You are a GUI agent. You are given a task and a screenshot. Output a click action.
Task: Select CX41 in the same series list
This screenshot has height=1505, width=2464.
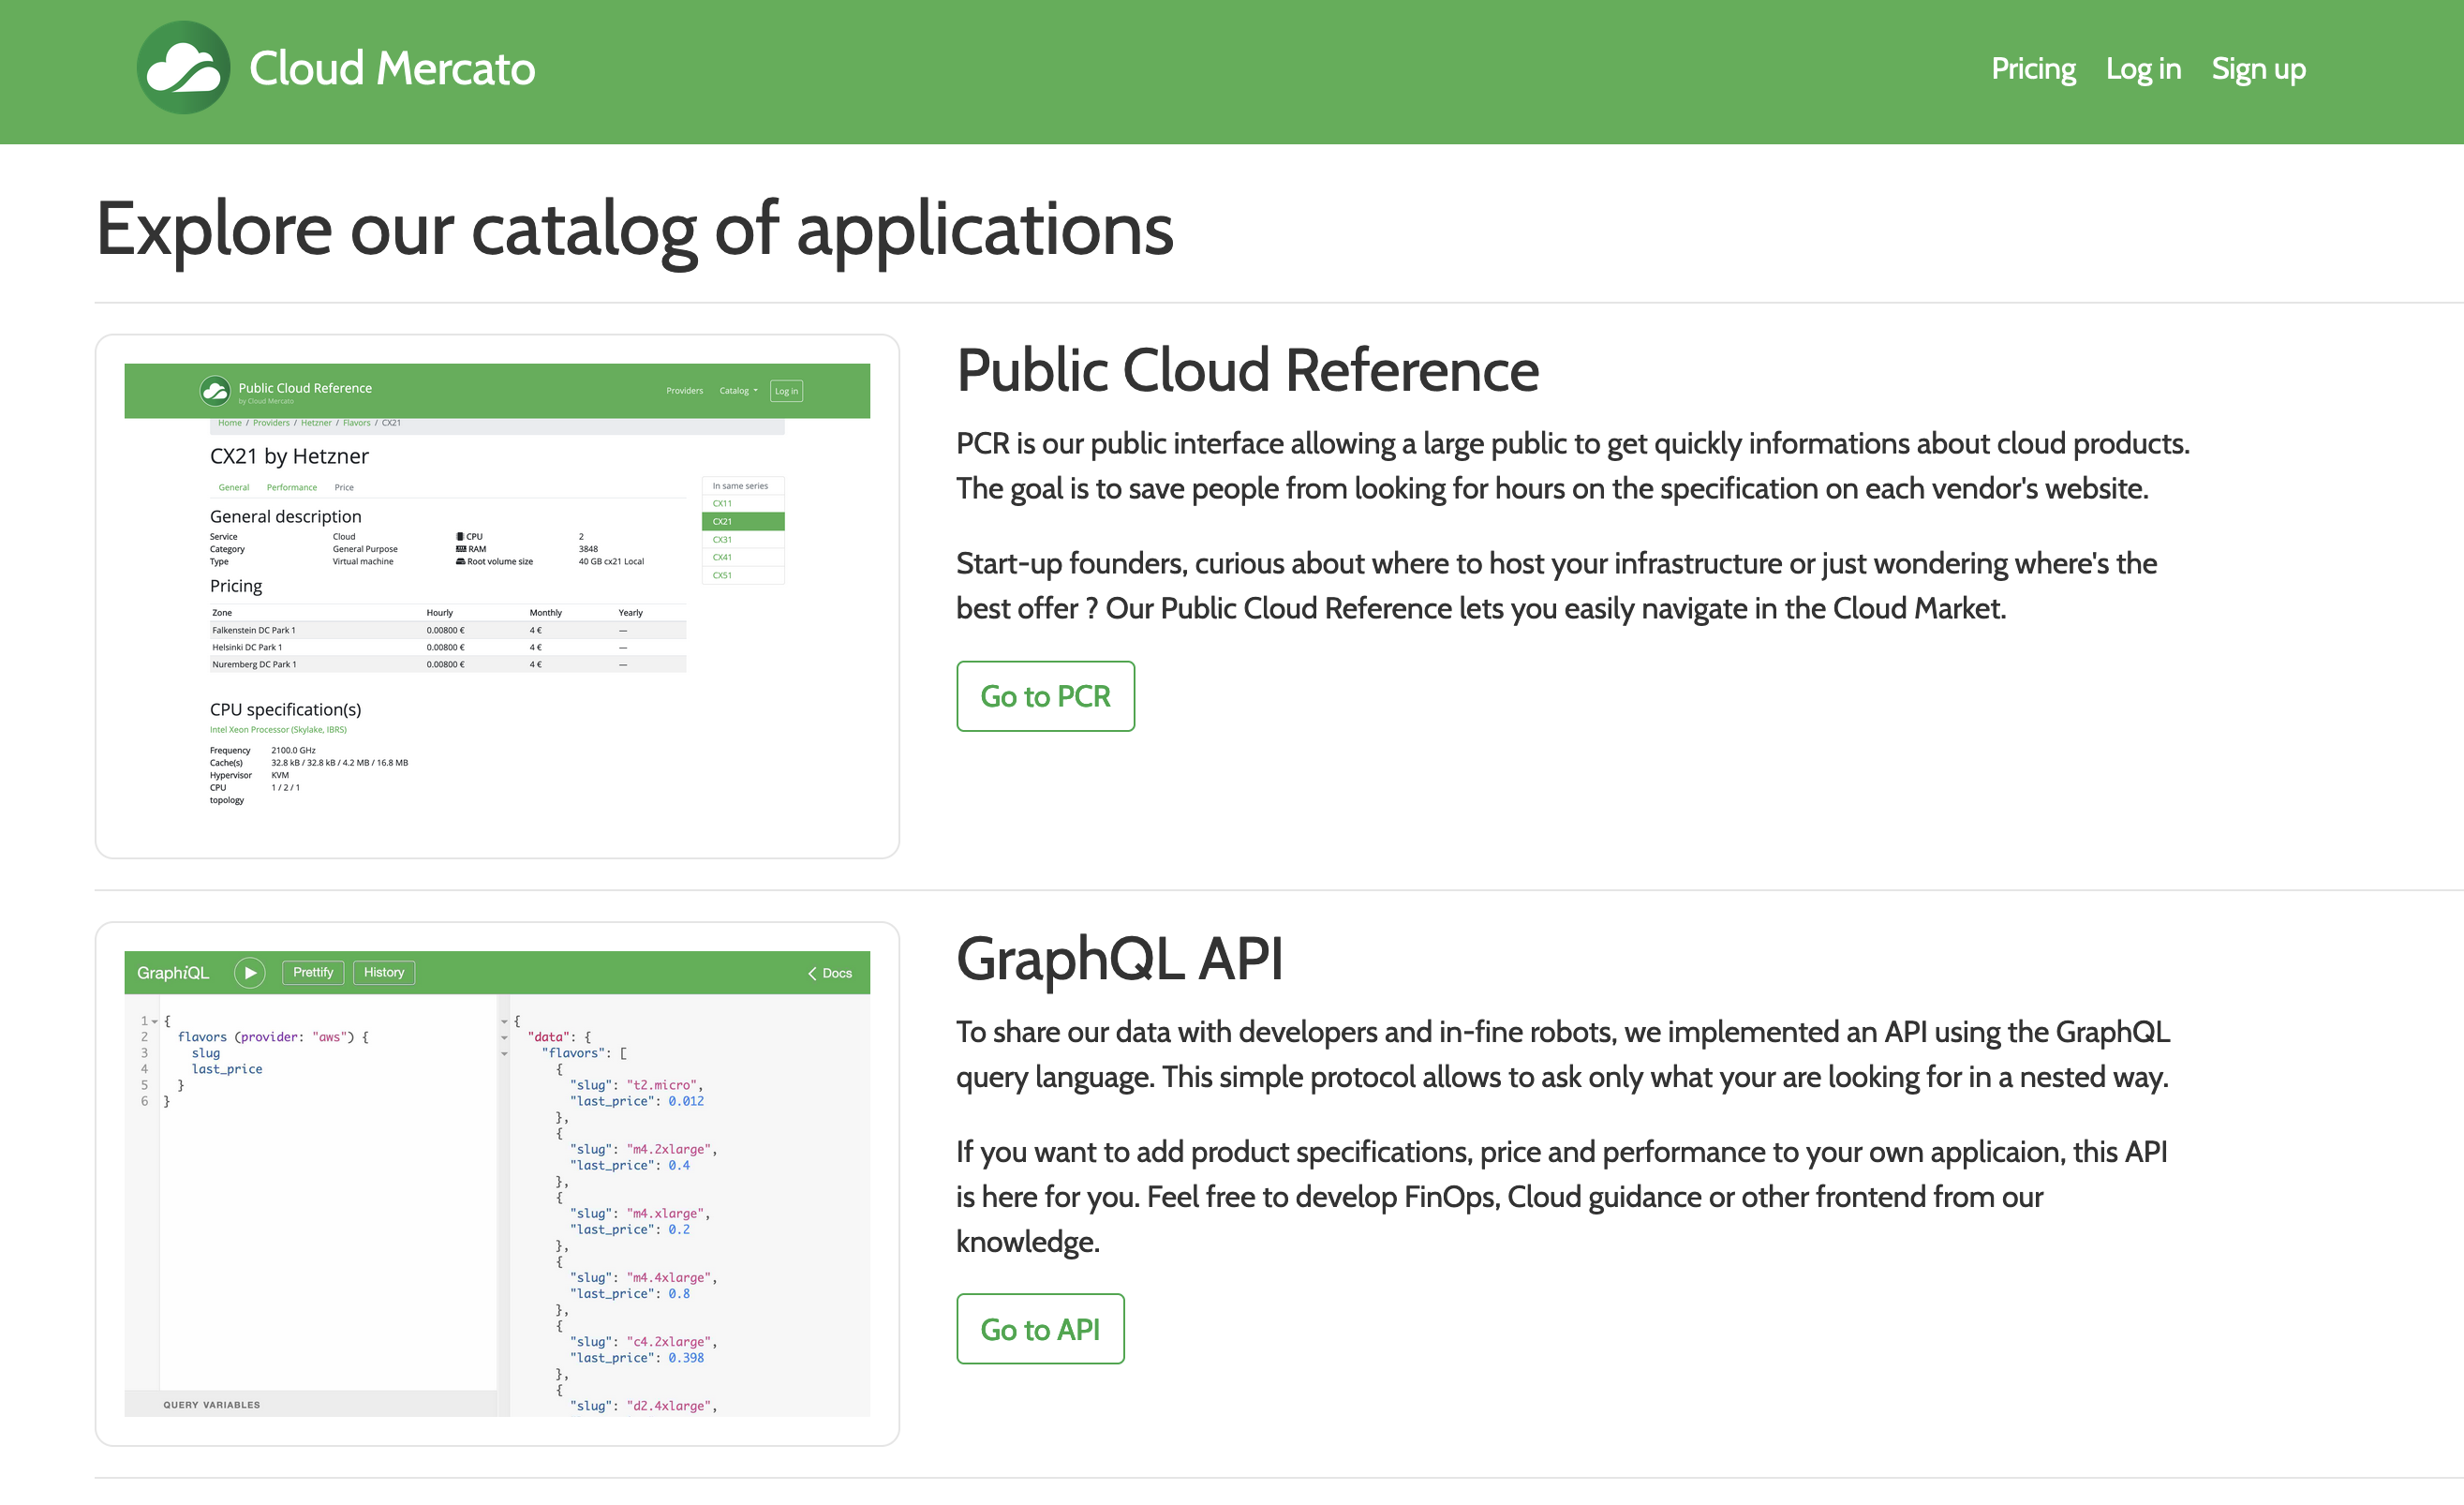coord(743,557)
